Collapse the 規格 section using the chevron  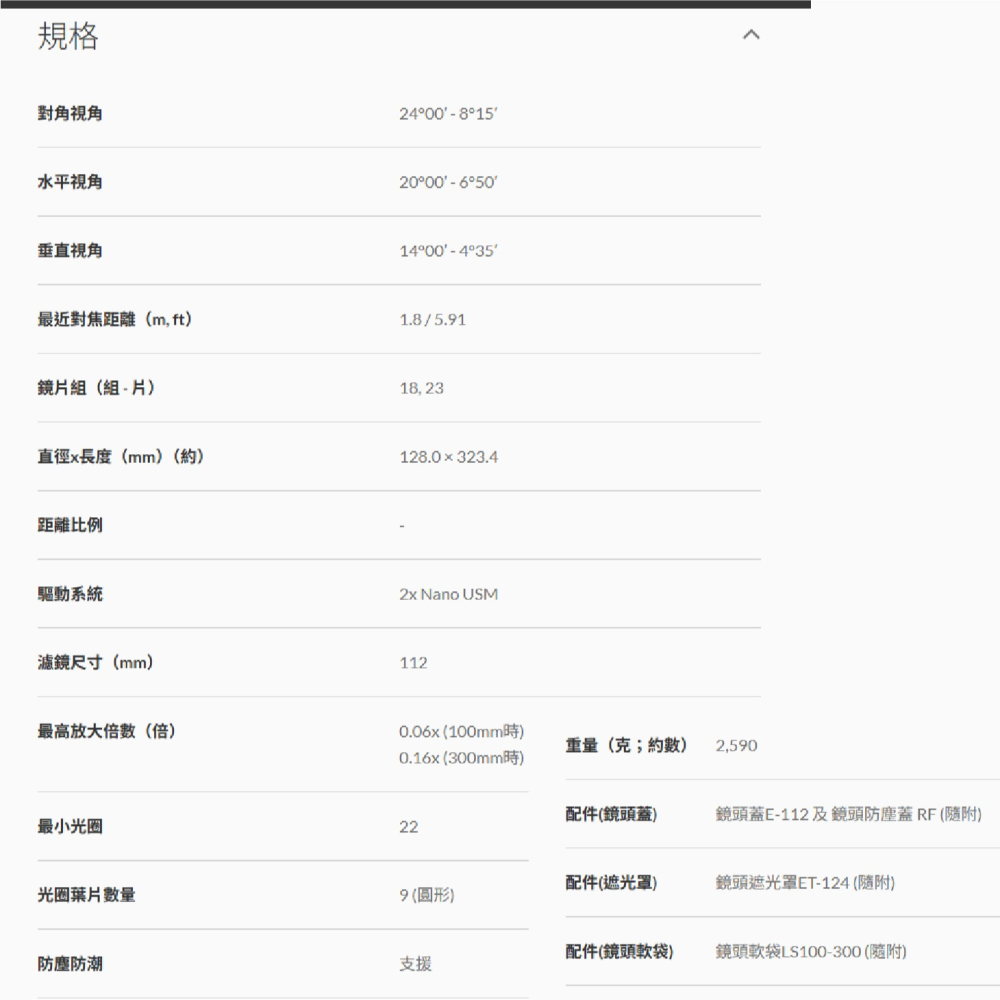(751, 35)
